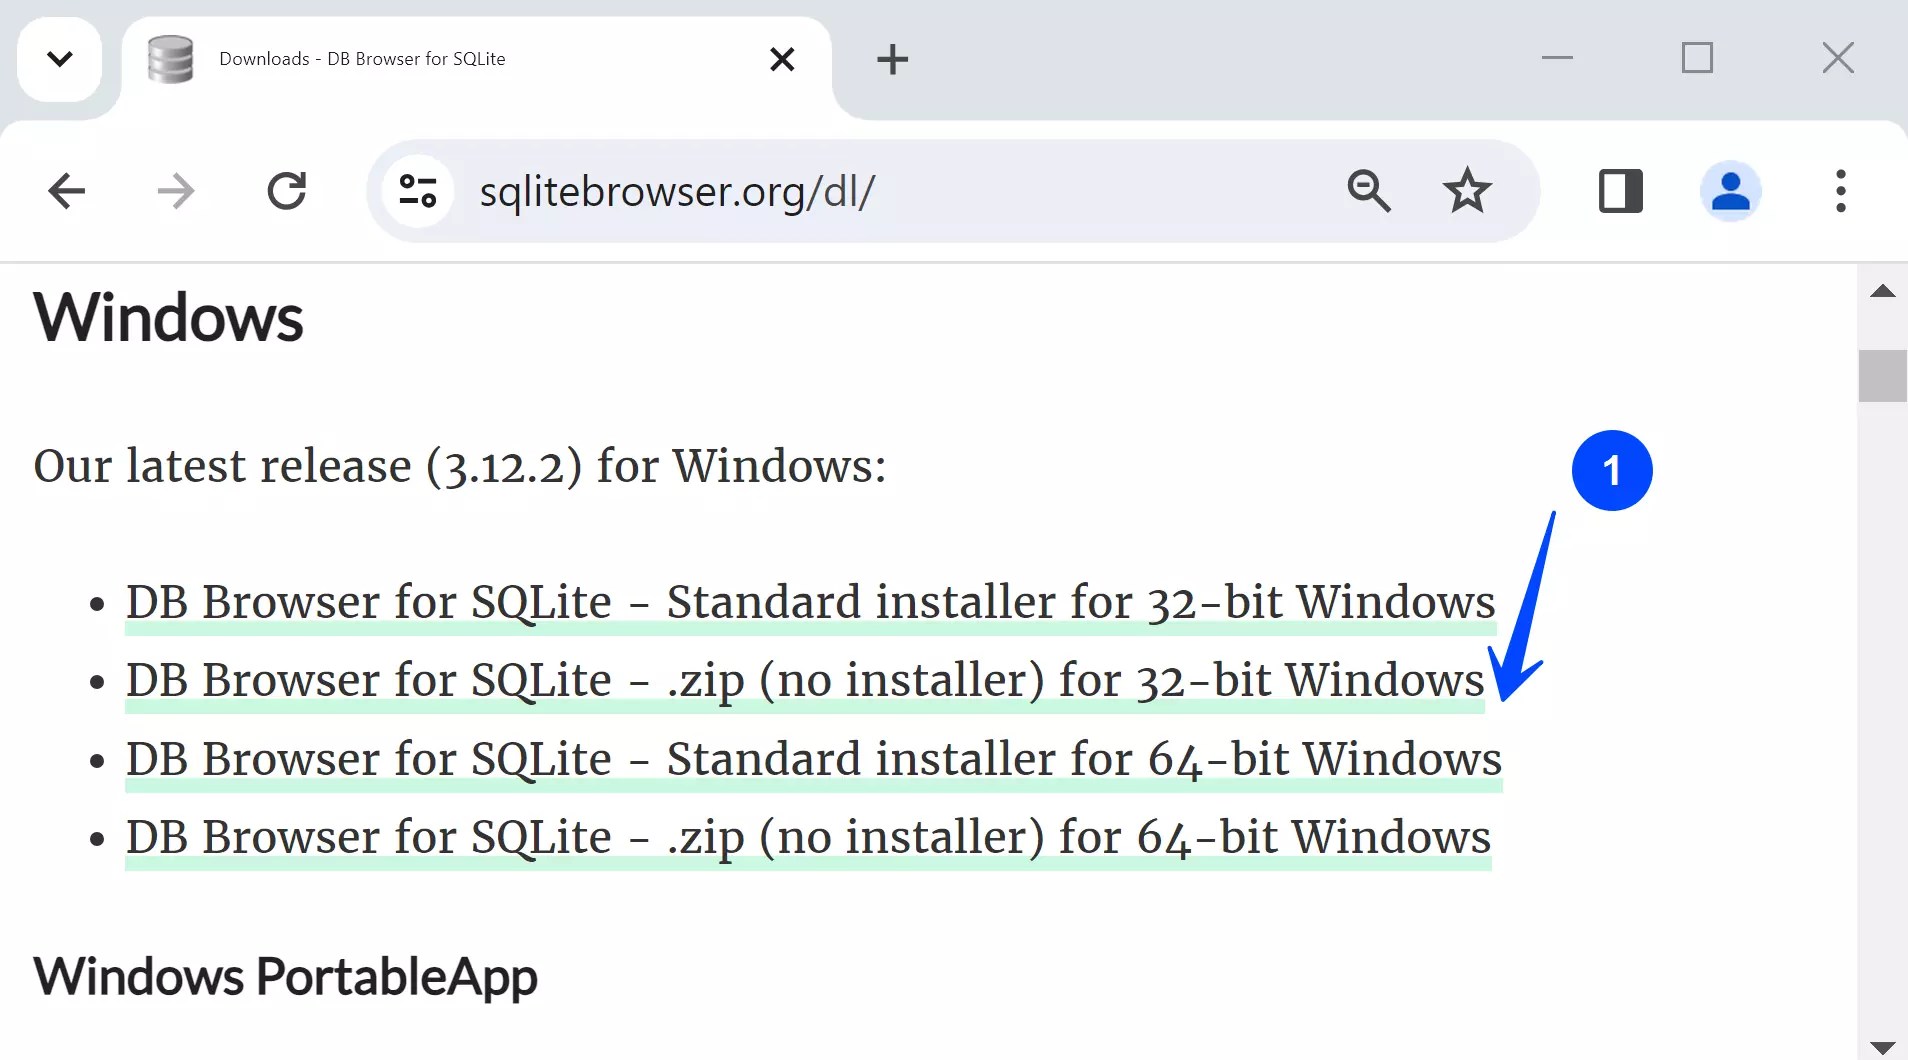The height and width of the screenshot is (1060, 1908).
Task: Open the zoom magnifier in address bar
Action: point(1369,191)
